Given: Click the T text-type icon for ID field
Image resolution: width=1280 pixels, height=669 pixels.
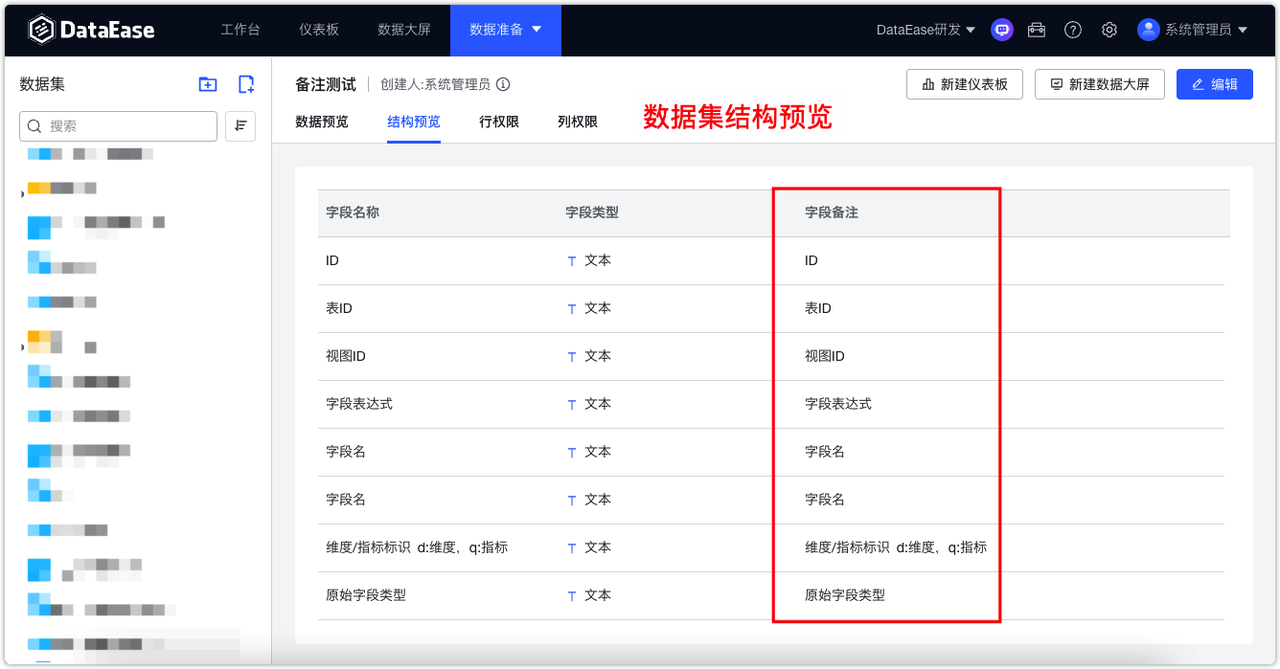Looking at the screenshot, I should [571, 260].
